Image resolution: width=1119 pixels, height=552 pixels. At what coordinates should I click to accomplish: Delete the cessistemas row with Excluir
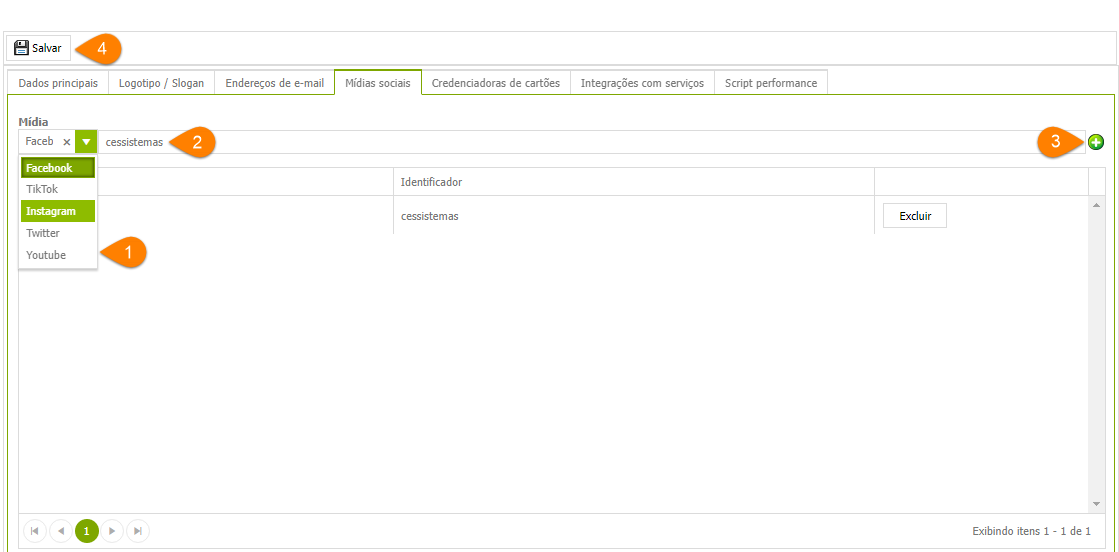coord(914,216)
